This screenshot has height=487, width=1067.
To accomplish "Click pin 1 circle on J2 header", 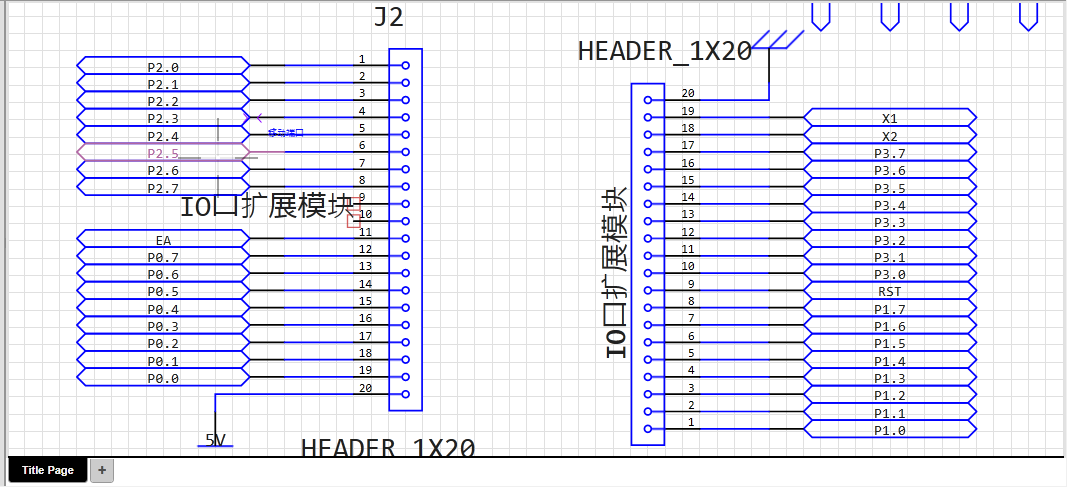I will [406, 66].
